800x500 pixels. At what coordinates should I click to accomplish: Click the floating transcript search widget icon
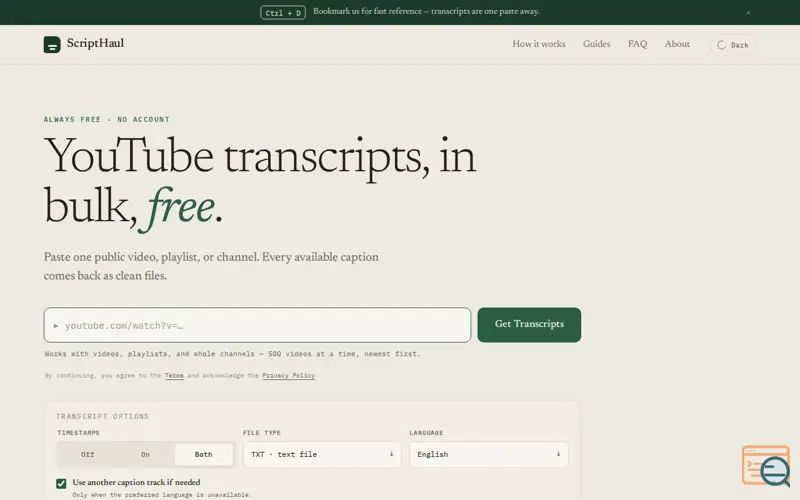tap(766, 465)
